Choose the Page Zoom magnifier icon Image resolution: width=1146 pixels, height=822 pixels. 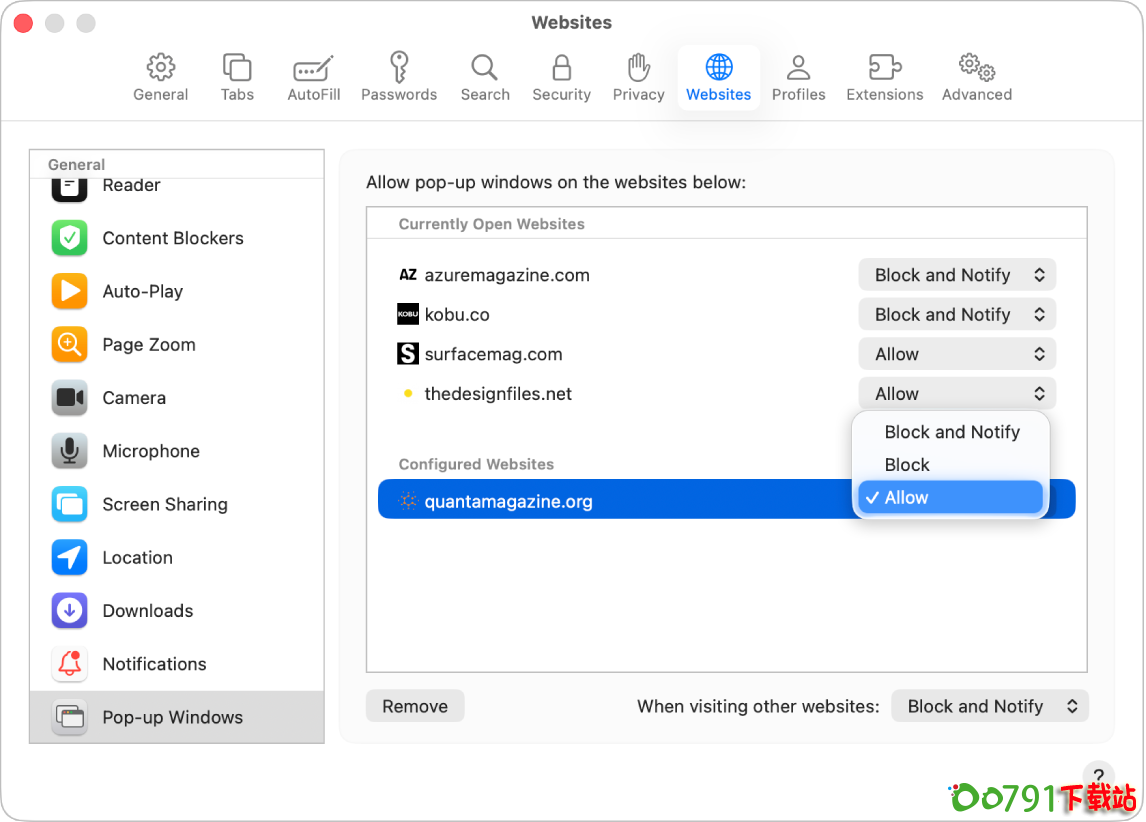click(70, 345)
